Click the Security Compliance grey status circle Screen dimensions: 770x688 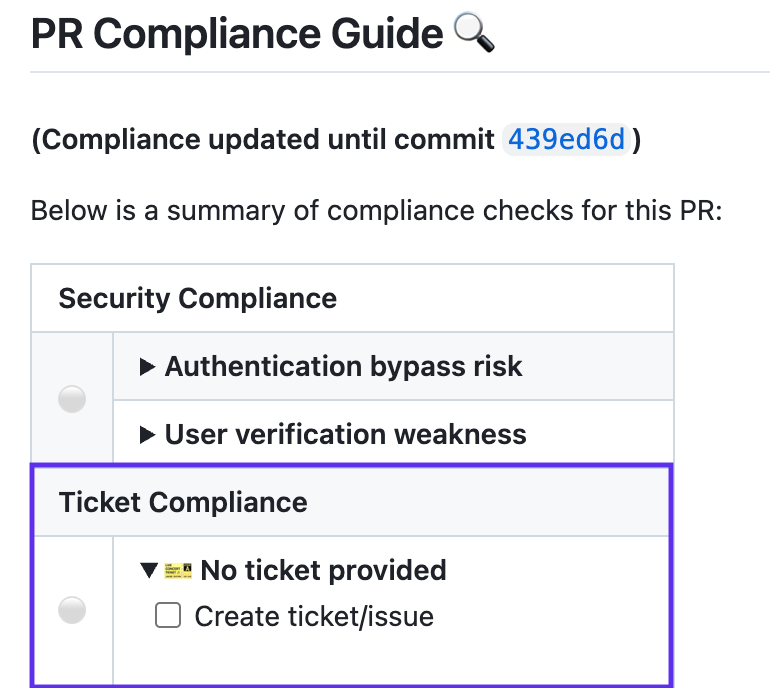pyautogui.click(x=72, y=400)
